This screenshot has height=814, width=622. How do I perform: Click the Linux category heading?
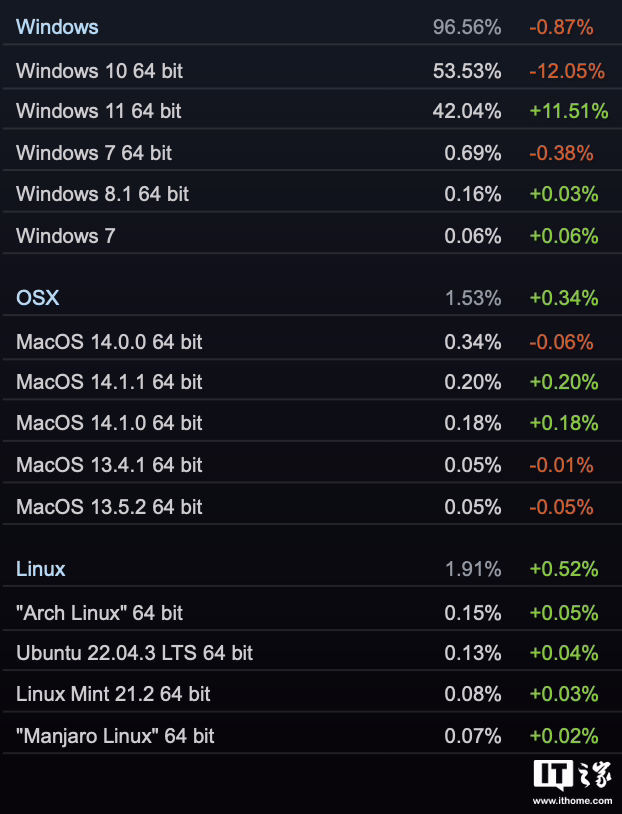[x=40, y=569]
